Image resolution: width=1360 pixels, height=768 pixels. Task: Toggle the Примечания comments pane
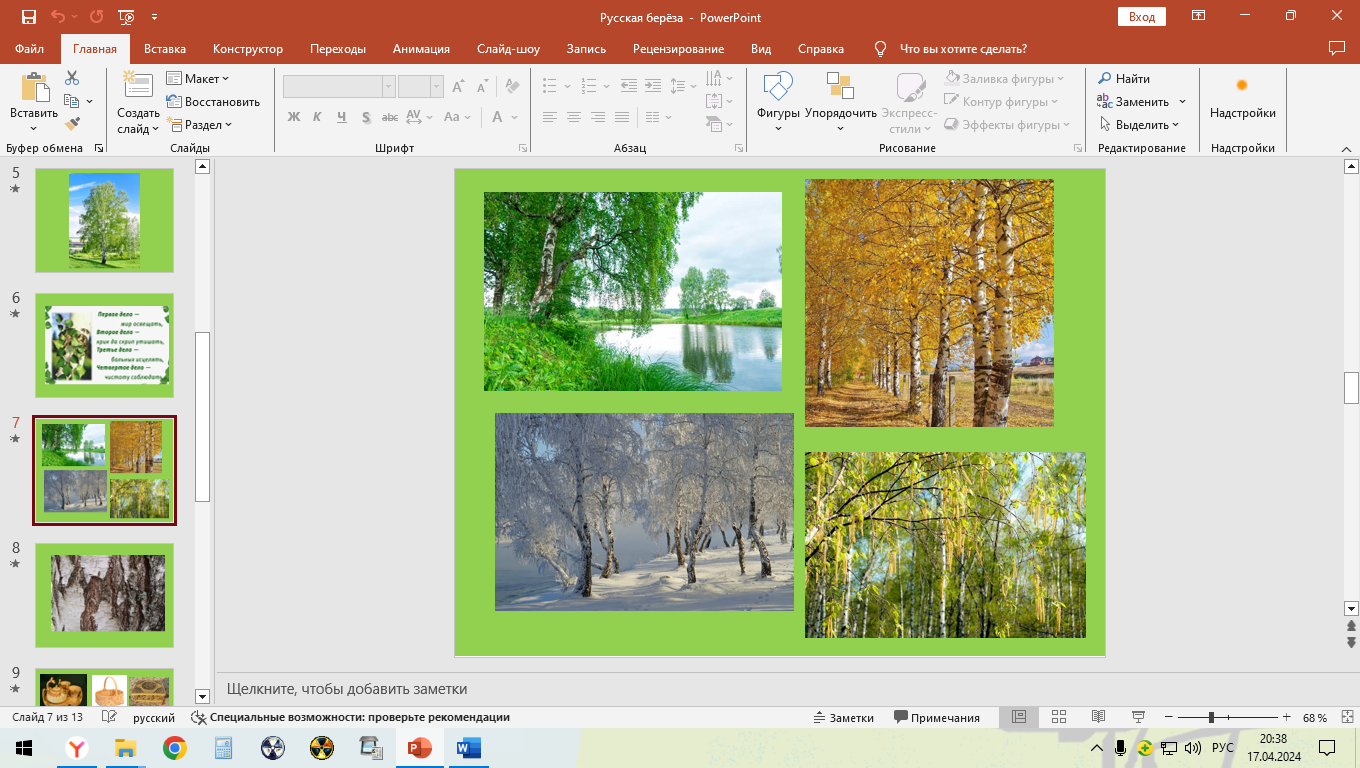pyautogui.click(x=936, y=717)
